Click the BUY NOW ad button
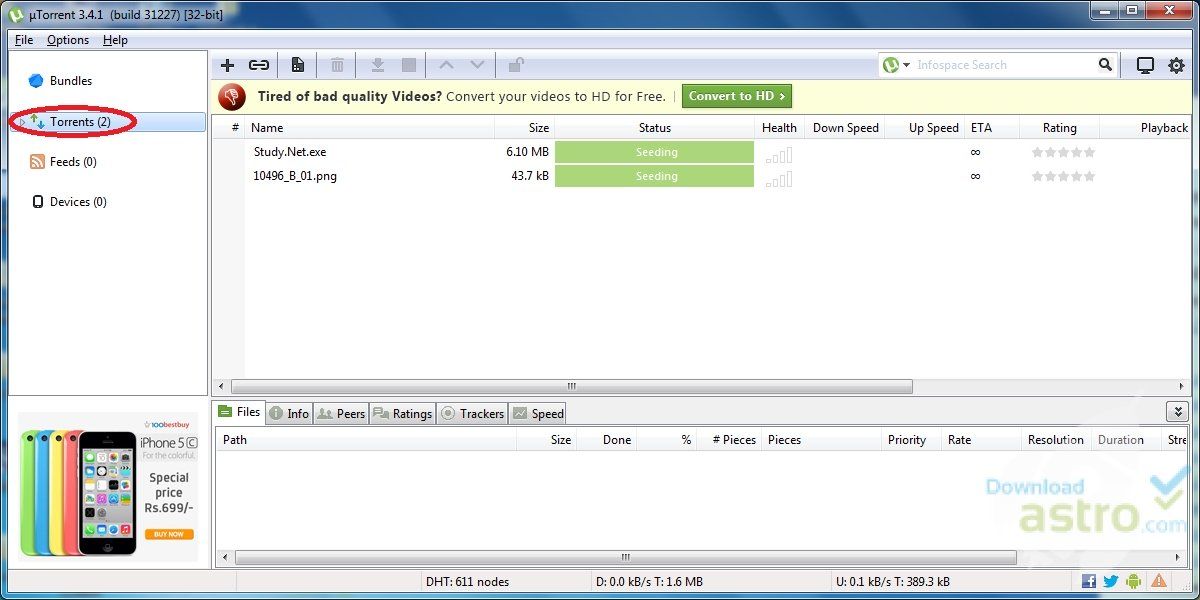1200x600 pixels. coord(169,534)
